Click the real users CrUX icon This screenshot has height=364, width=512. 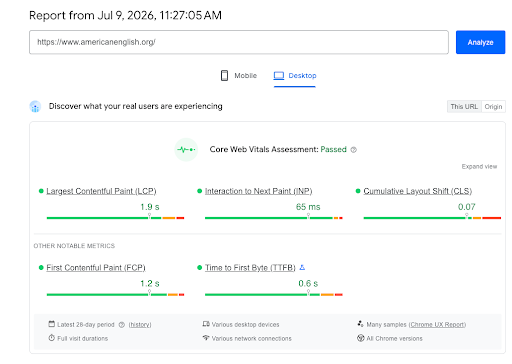coord(35,107)
